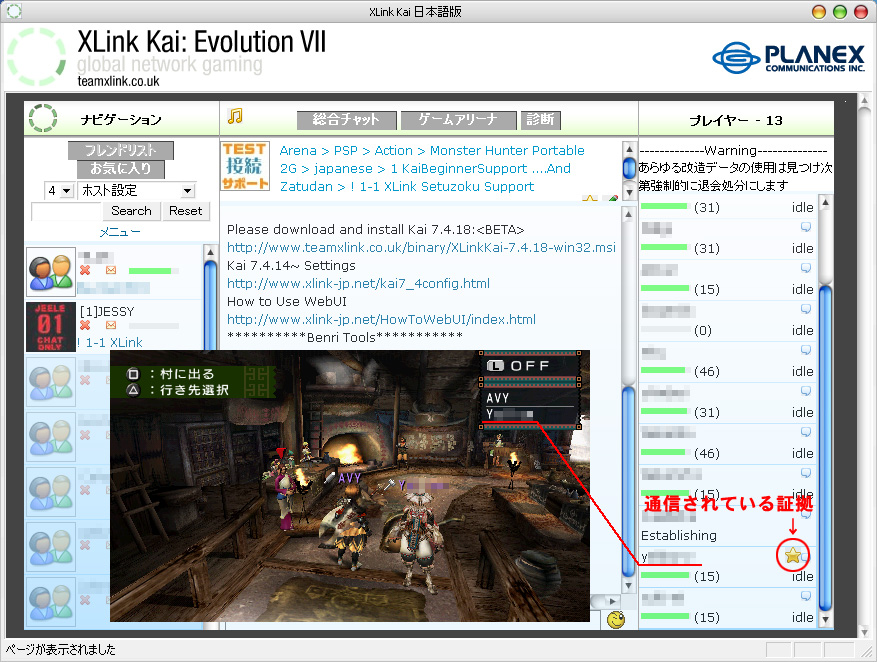Click the mail icon next to [1]JESSY
This screenshot has width=877, height=662.
click(x=111, y=325)
